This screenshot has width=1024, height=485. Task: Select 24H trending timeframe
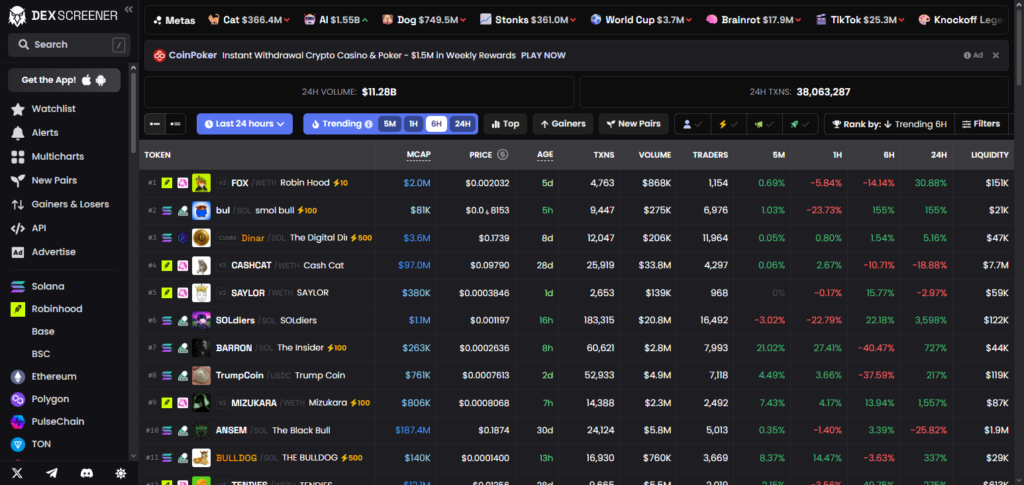462,123
